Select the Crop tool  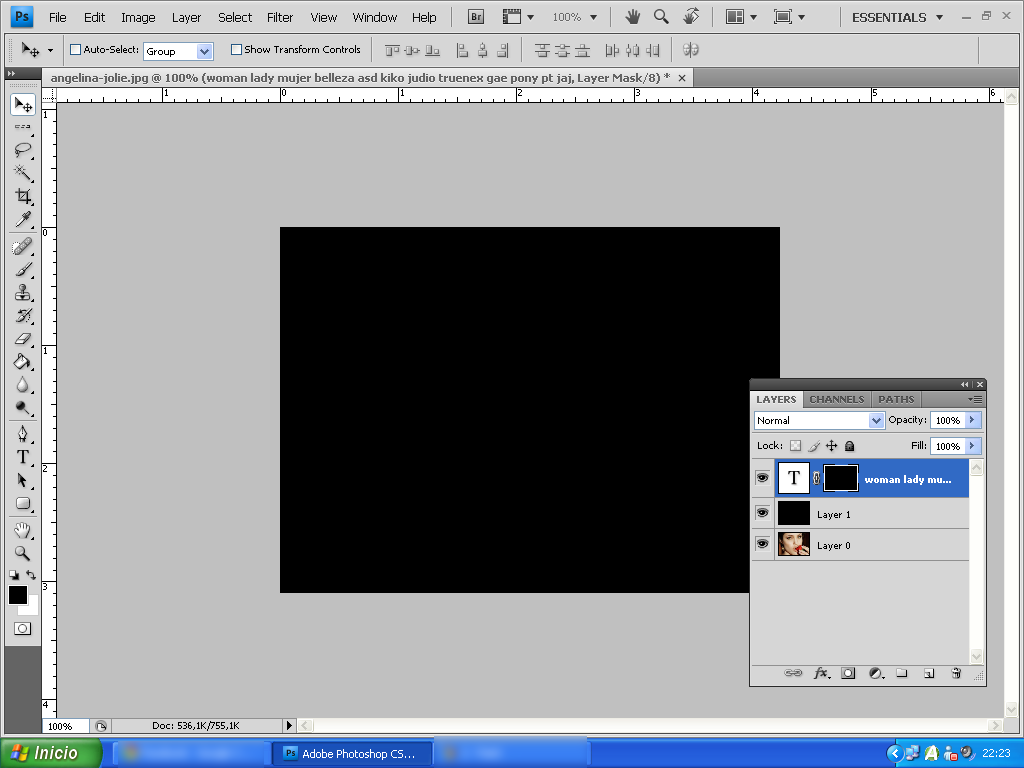(22, 196)
